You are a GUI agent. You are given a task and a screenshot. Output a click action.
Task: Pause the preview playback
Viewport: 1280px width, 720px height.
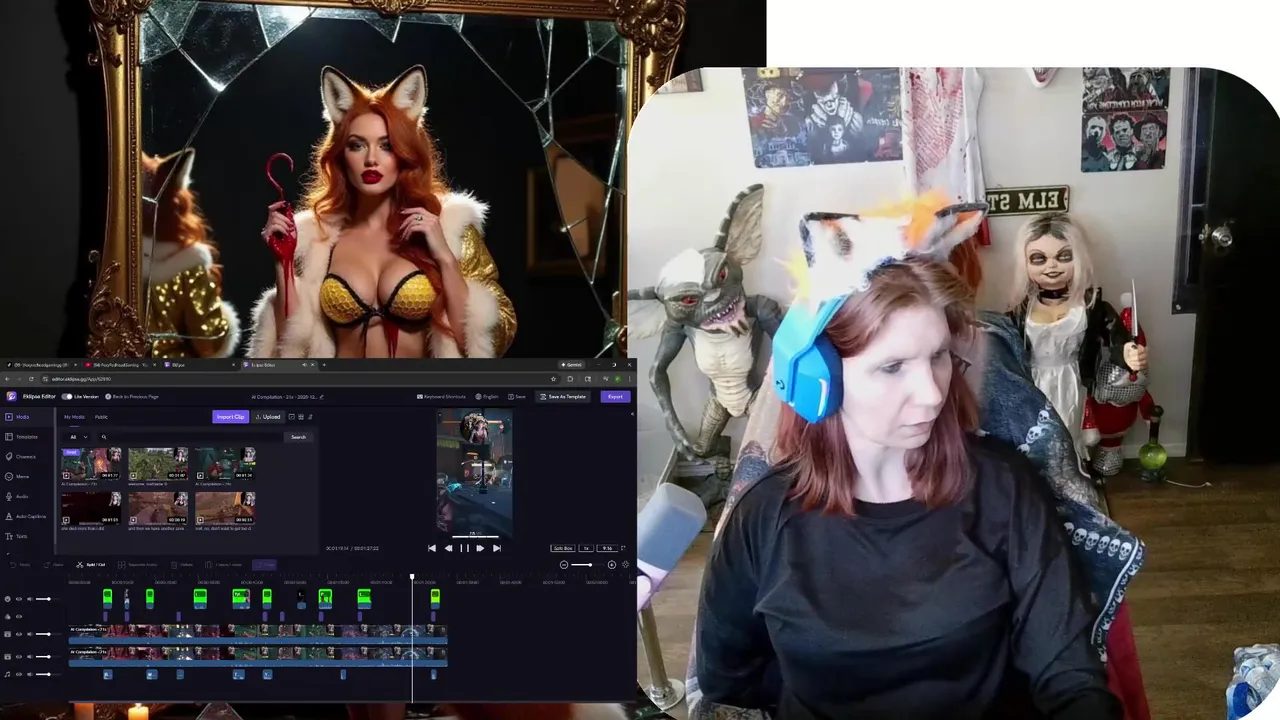(x=464, y=548)
